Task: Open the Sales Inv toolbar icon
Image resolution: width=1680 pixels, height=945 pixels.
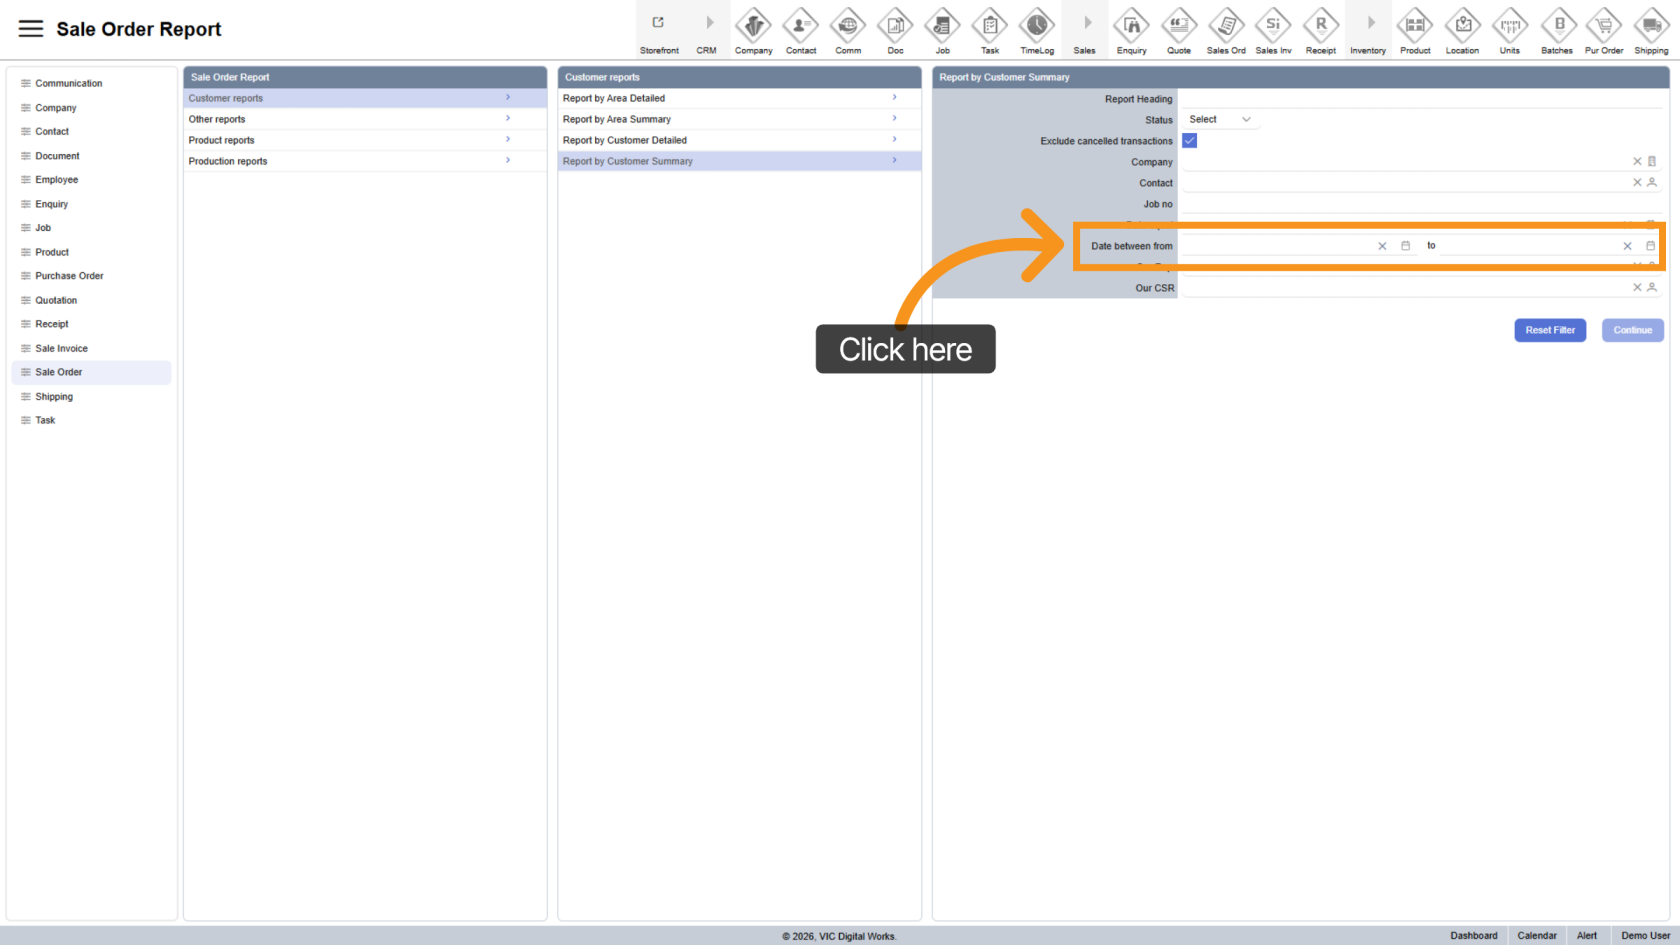Action: 1273,25
